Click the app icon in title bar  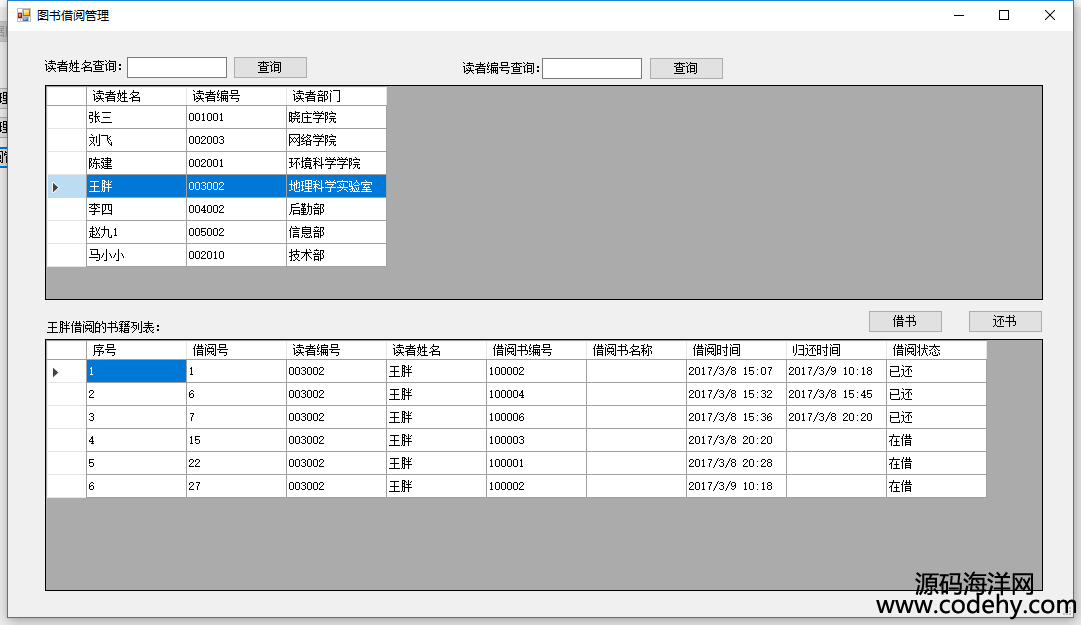23,15
